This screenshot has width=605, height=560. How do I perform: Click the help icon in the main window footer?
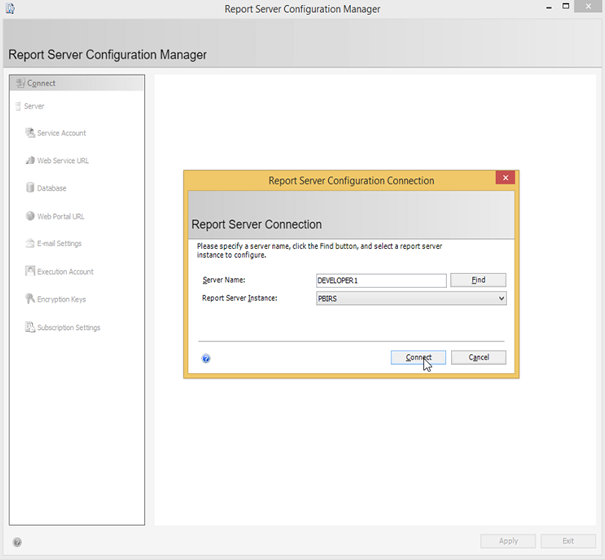[17, 542]
